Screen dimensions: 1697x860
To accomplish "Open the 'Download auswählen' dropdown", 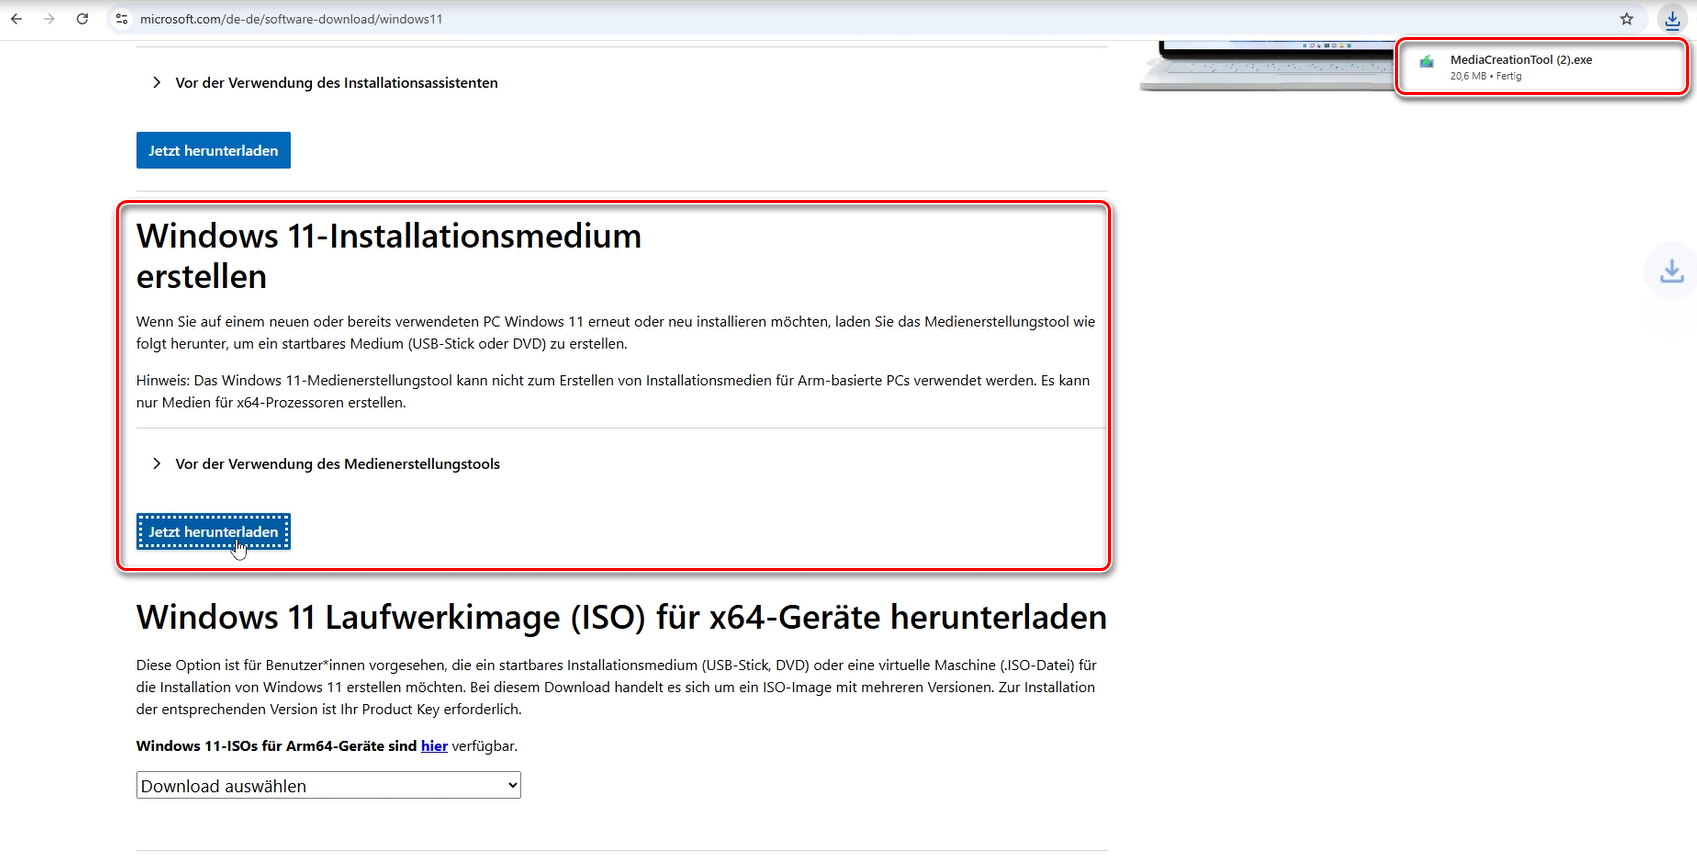I will click(328, 786).
